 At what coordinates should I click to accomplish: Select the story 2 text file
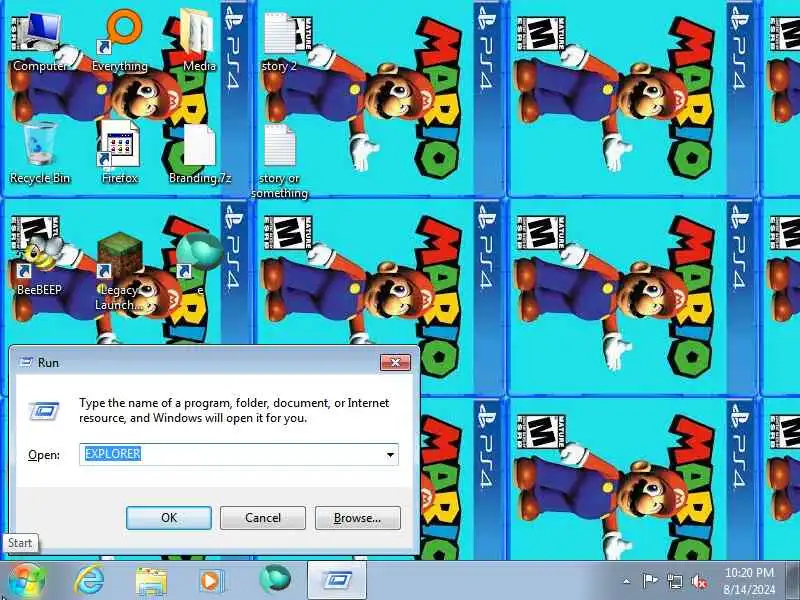[279, 42]
